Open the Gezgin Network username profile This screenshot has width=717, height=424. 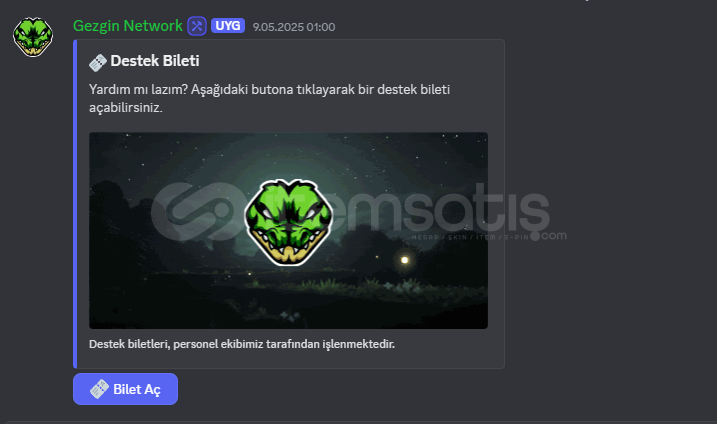(128, 26)
